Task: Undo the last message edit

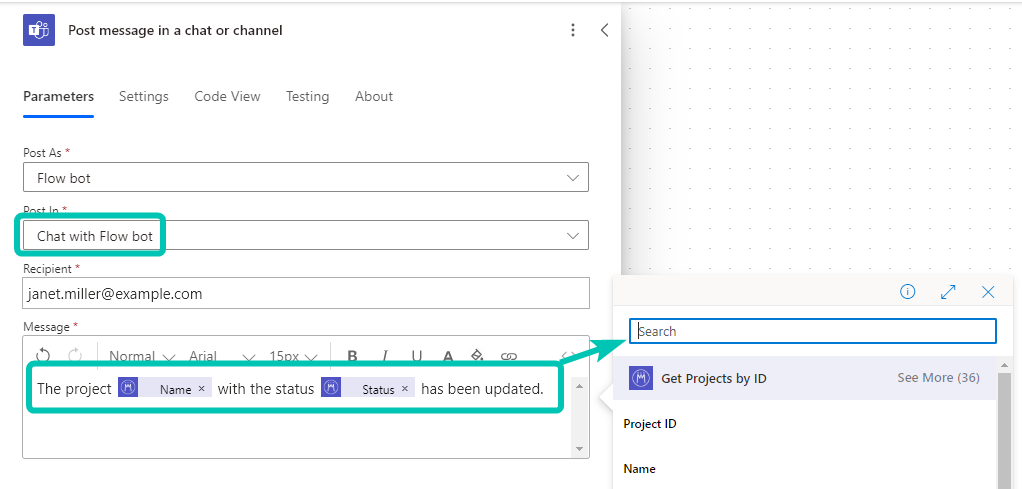Action: click(43, 355)
